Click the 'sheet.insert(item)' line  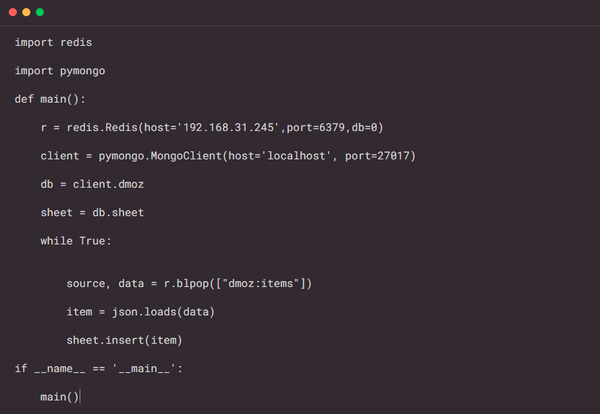pyautogui.click(x=124, y=340)
